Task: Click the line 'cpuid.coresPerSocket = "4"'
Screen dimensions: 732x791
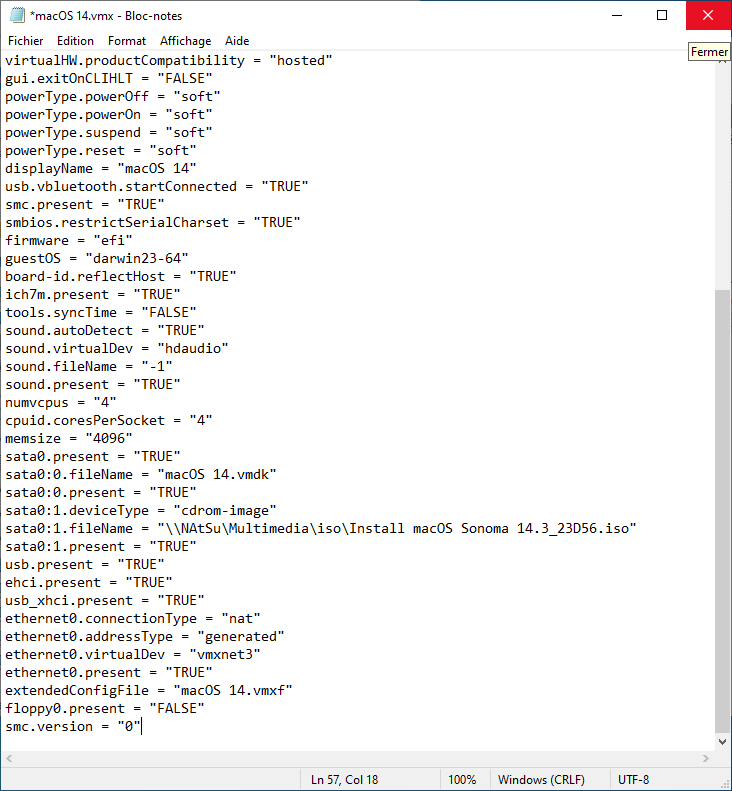Action: [x=108, y=420]
